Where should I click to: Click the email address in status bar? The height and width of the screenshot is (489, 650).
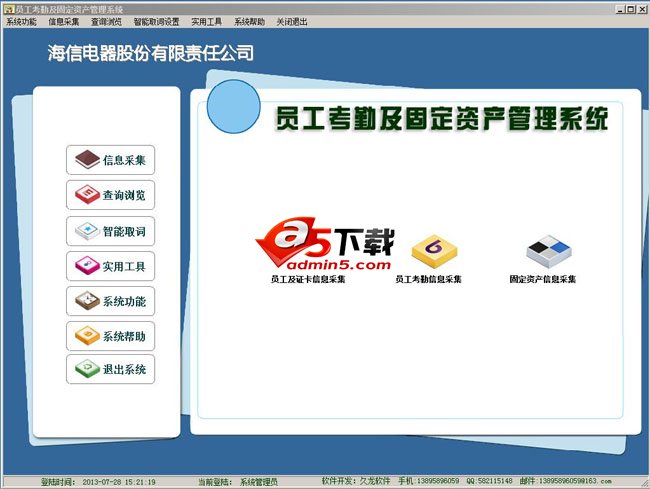(x=575, y=481)
